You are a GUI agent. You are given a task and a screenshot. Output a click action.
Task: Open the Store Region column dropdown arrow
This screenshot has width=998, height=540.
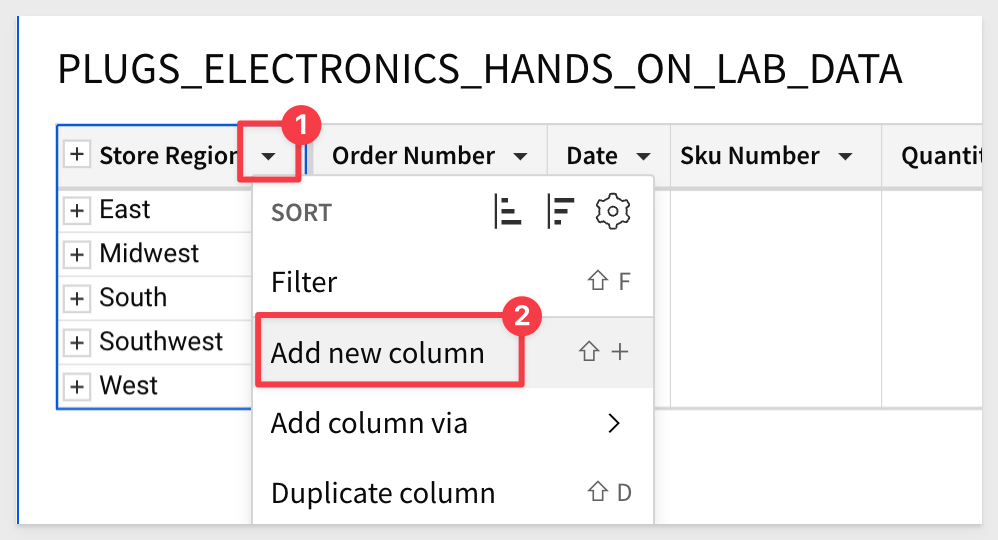[x=269, y=156]
